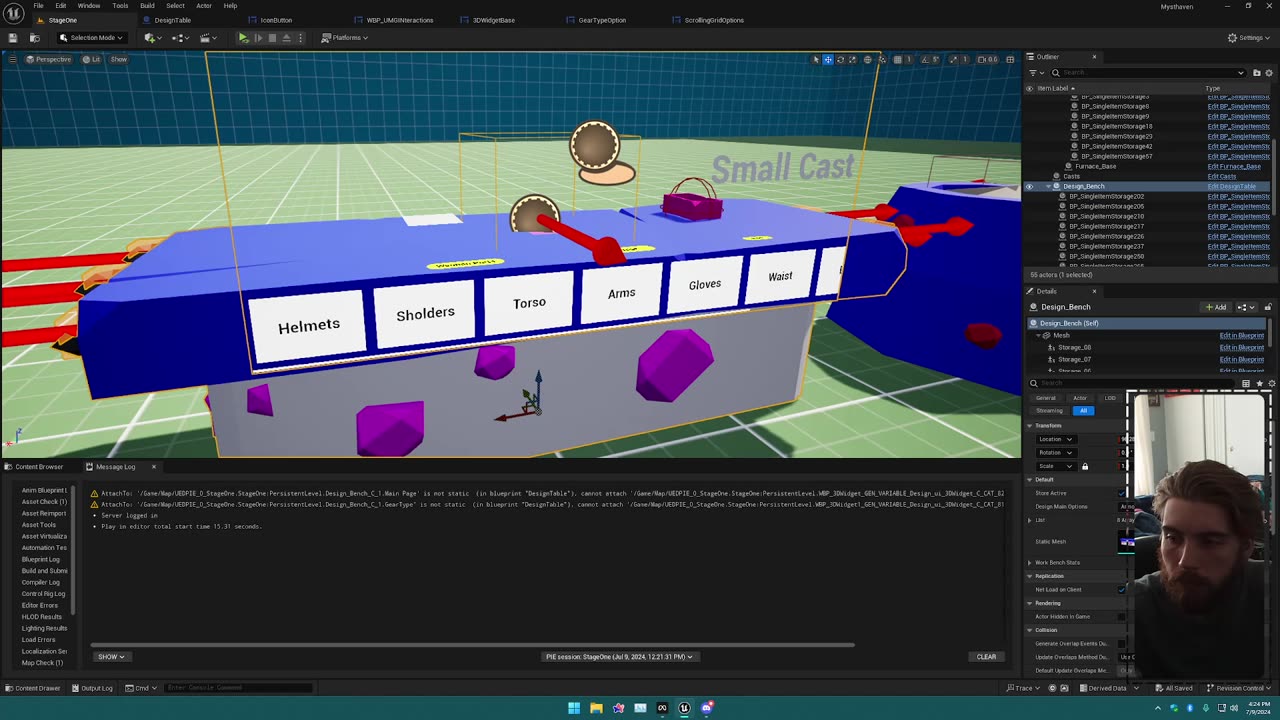1280x720 pixels.
Task: Open the Settings menu
Action: point(1250,38)
